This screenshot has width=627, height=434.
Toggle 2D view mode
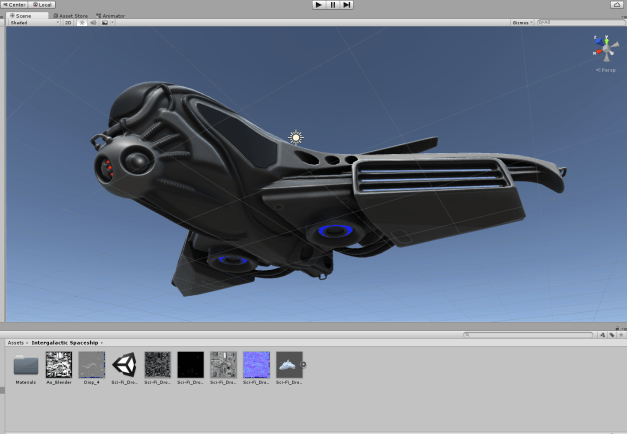click(x=69, y=22)
